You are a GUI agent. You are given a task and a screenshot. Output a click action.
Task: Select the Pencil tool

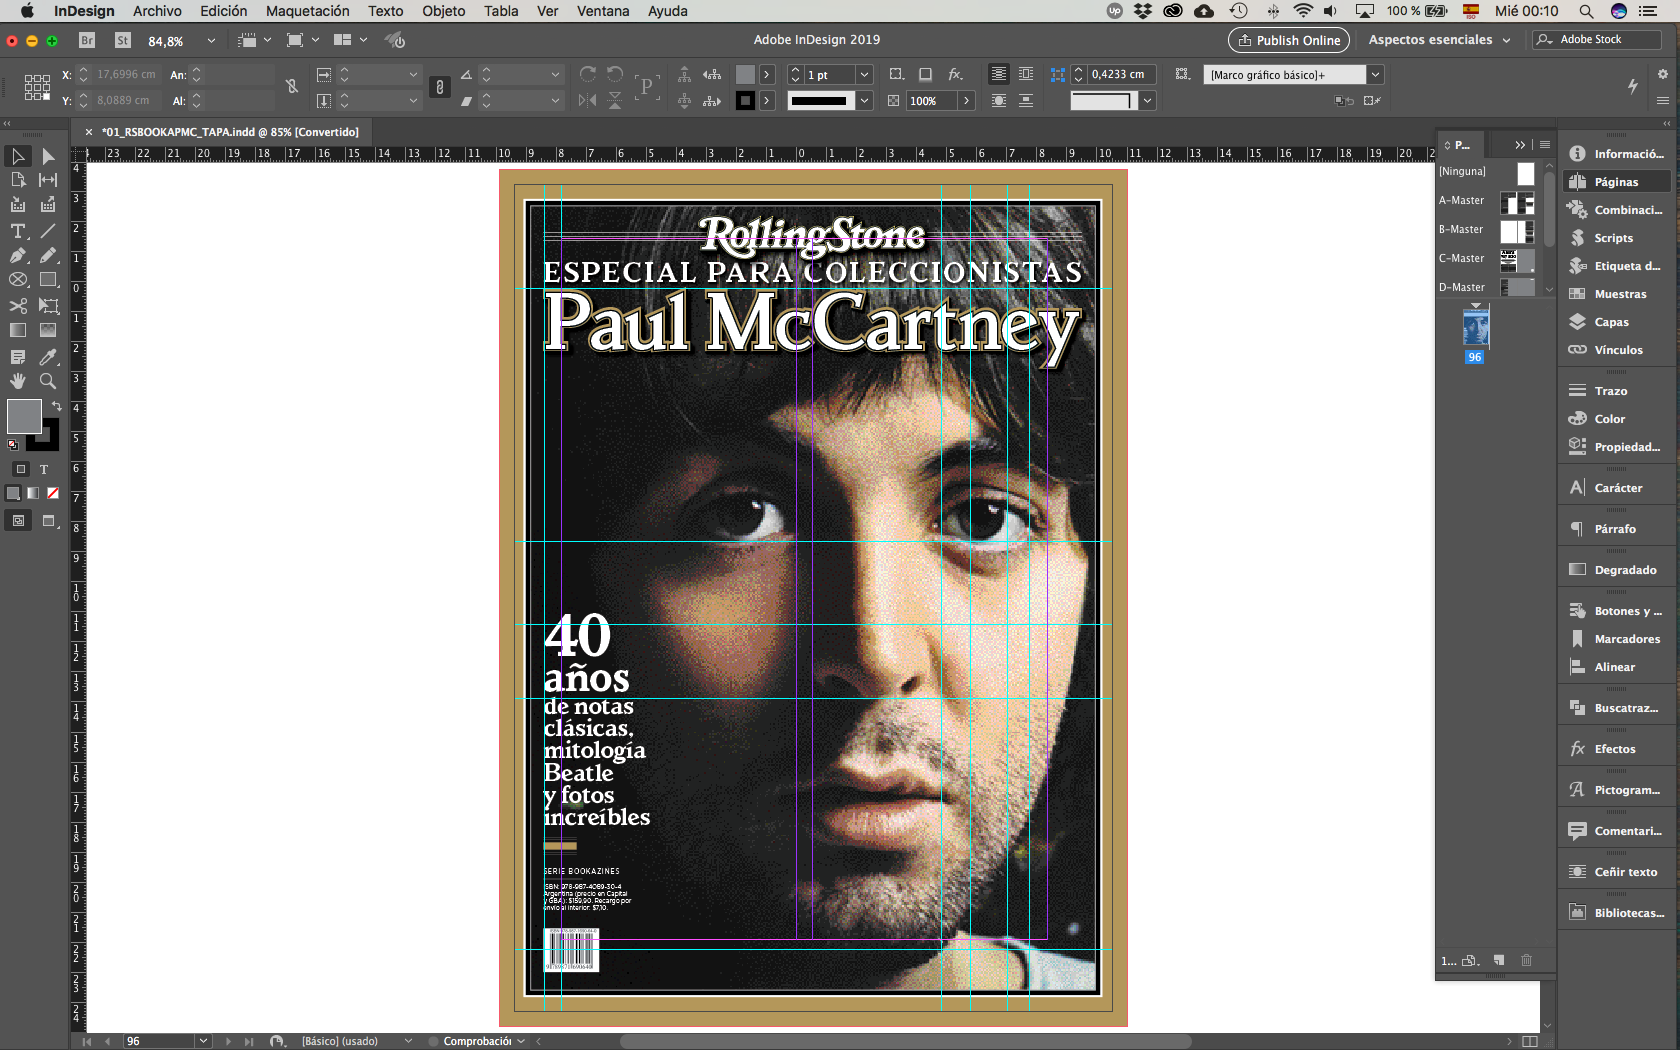point(48,256)
